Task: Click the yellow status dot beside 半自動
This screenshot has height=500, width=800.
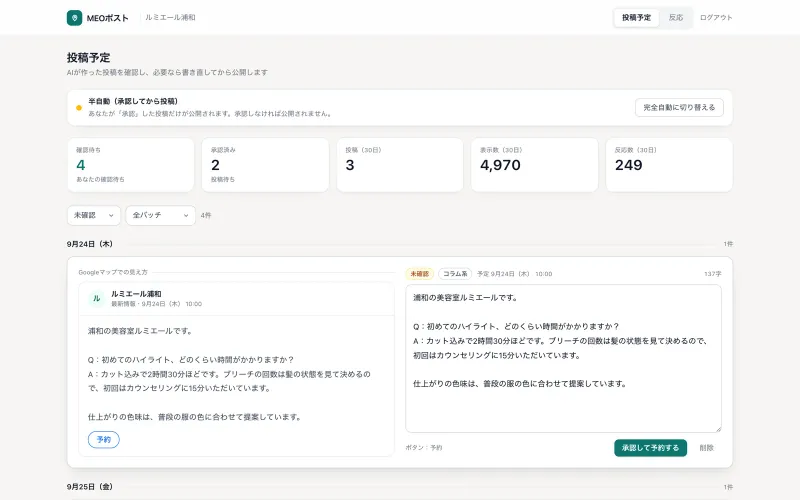Action: tap(79, 108)
